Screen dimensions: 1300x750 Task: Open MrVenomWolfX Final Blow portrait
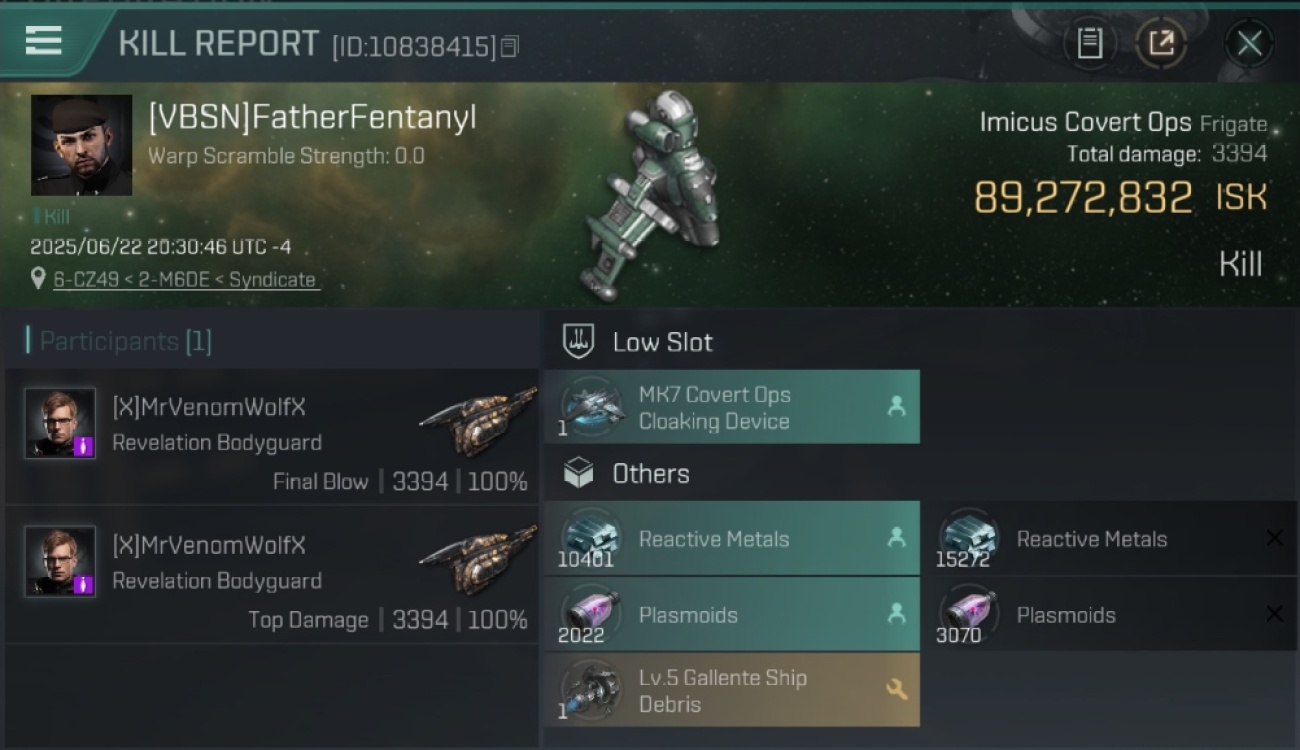point(60,423)
